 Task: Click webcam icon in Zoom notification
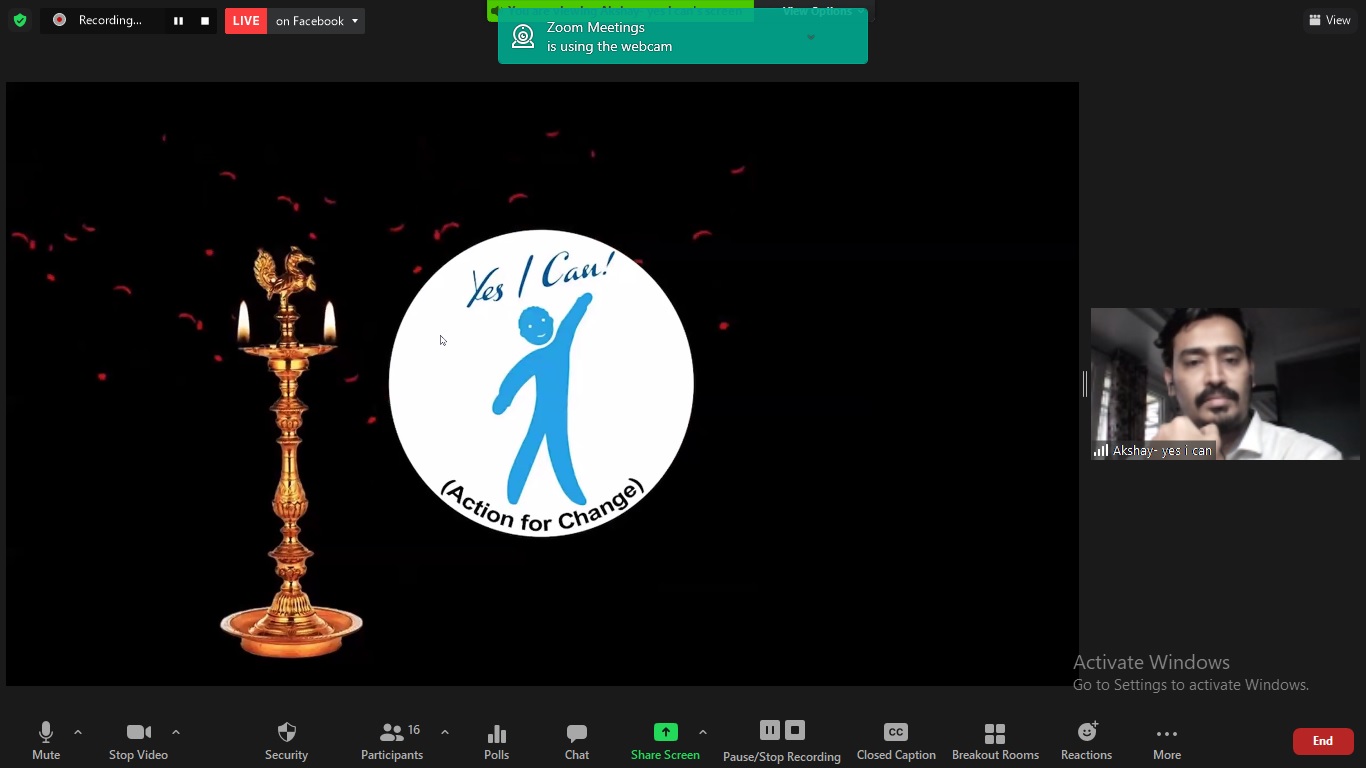[523, 37]
